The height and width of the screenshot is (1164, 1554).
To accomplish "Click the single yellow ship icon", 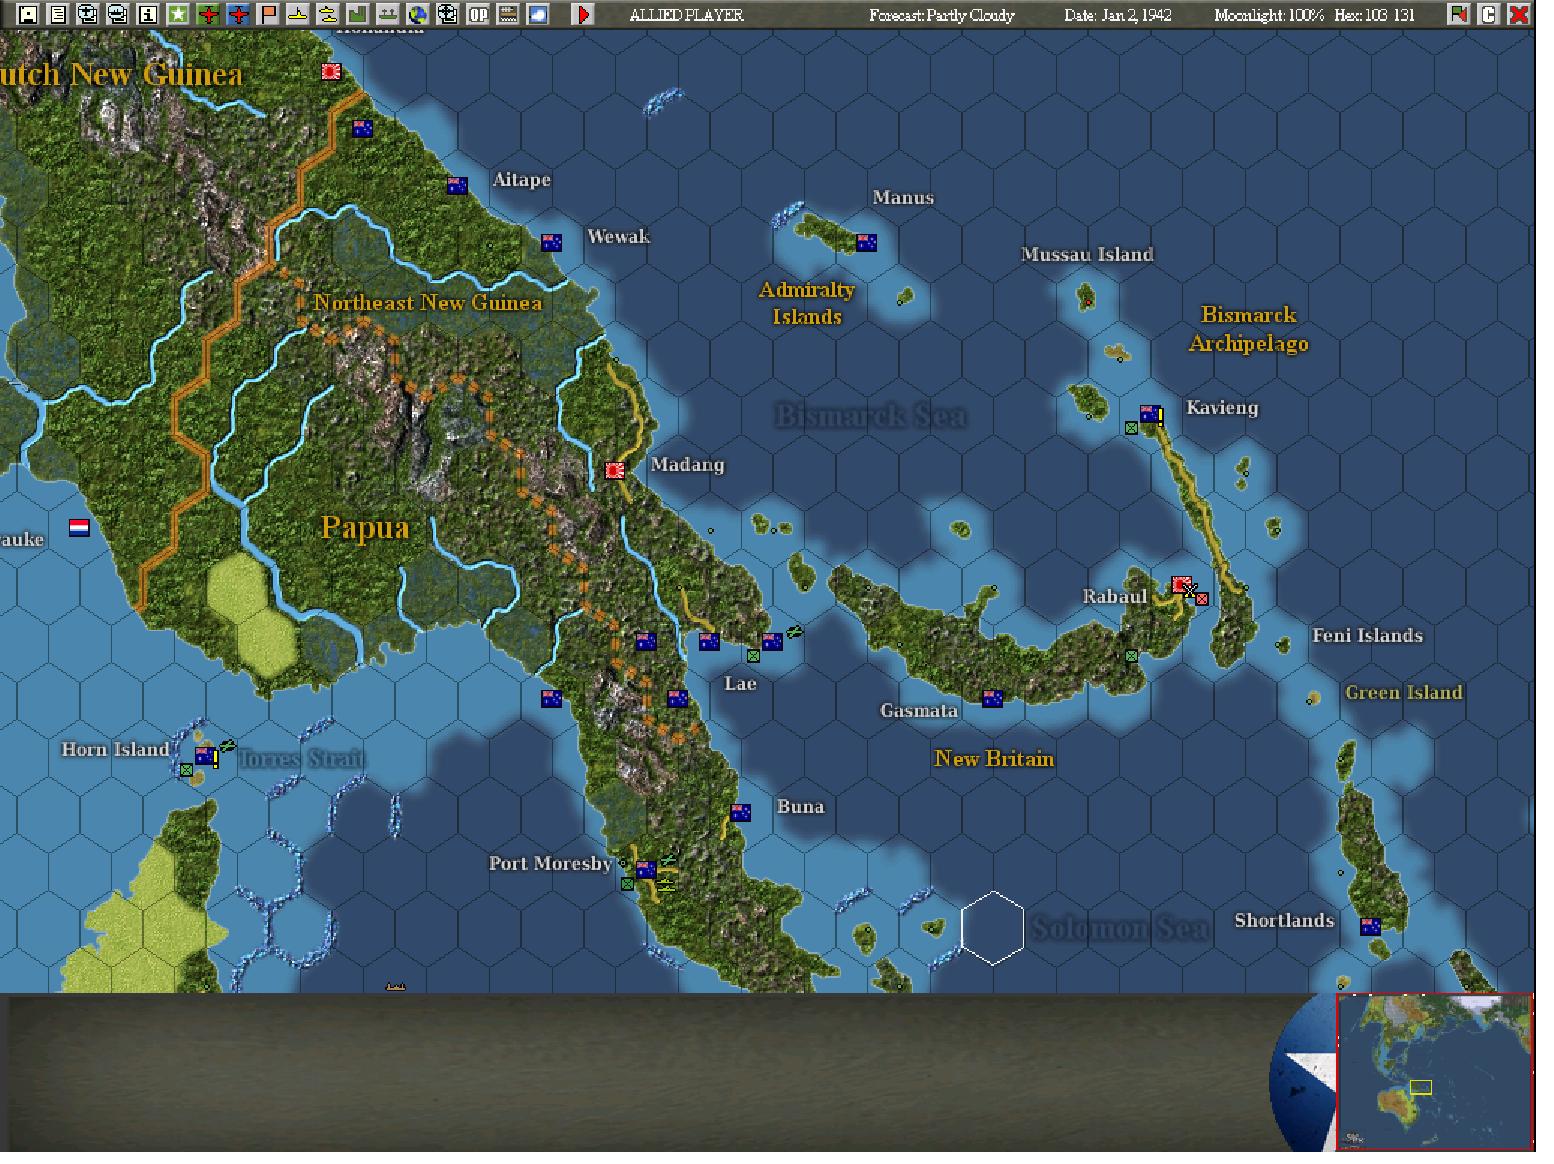I will (x=298, y=14).
